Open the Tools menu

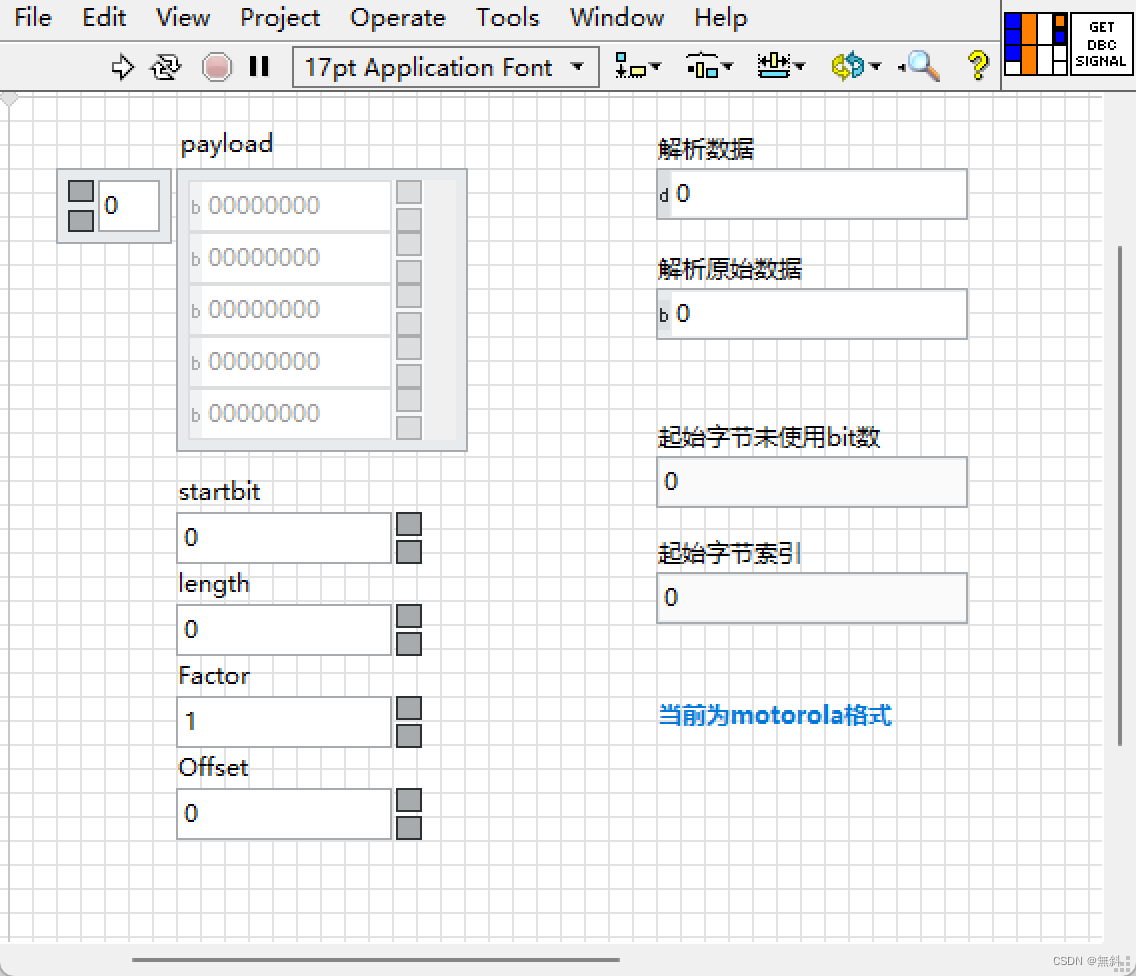pyautogui.click(x=507, y=17)
